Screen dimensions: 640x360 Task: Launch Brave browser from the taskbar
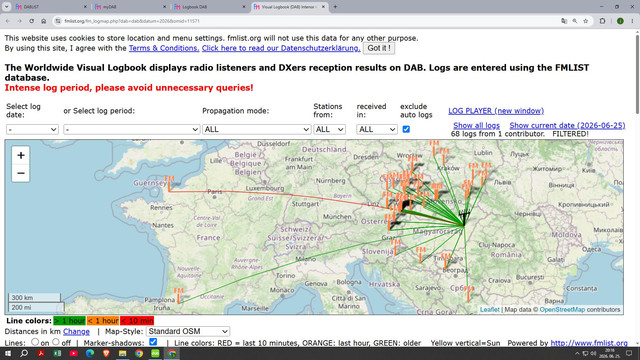click(106, 353)
